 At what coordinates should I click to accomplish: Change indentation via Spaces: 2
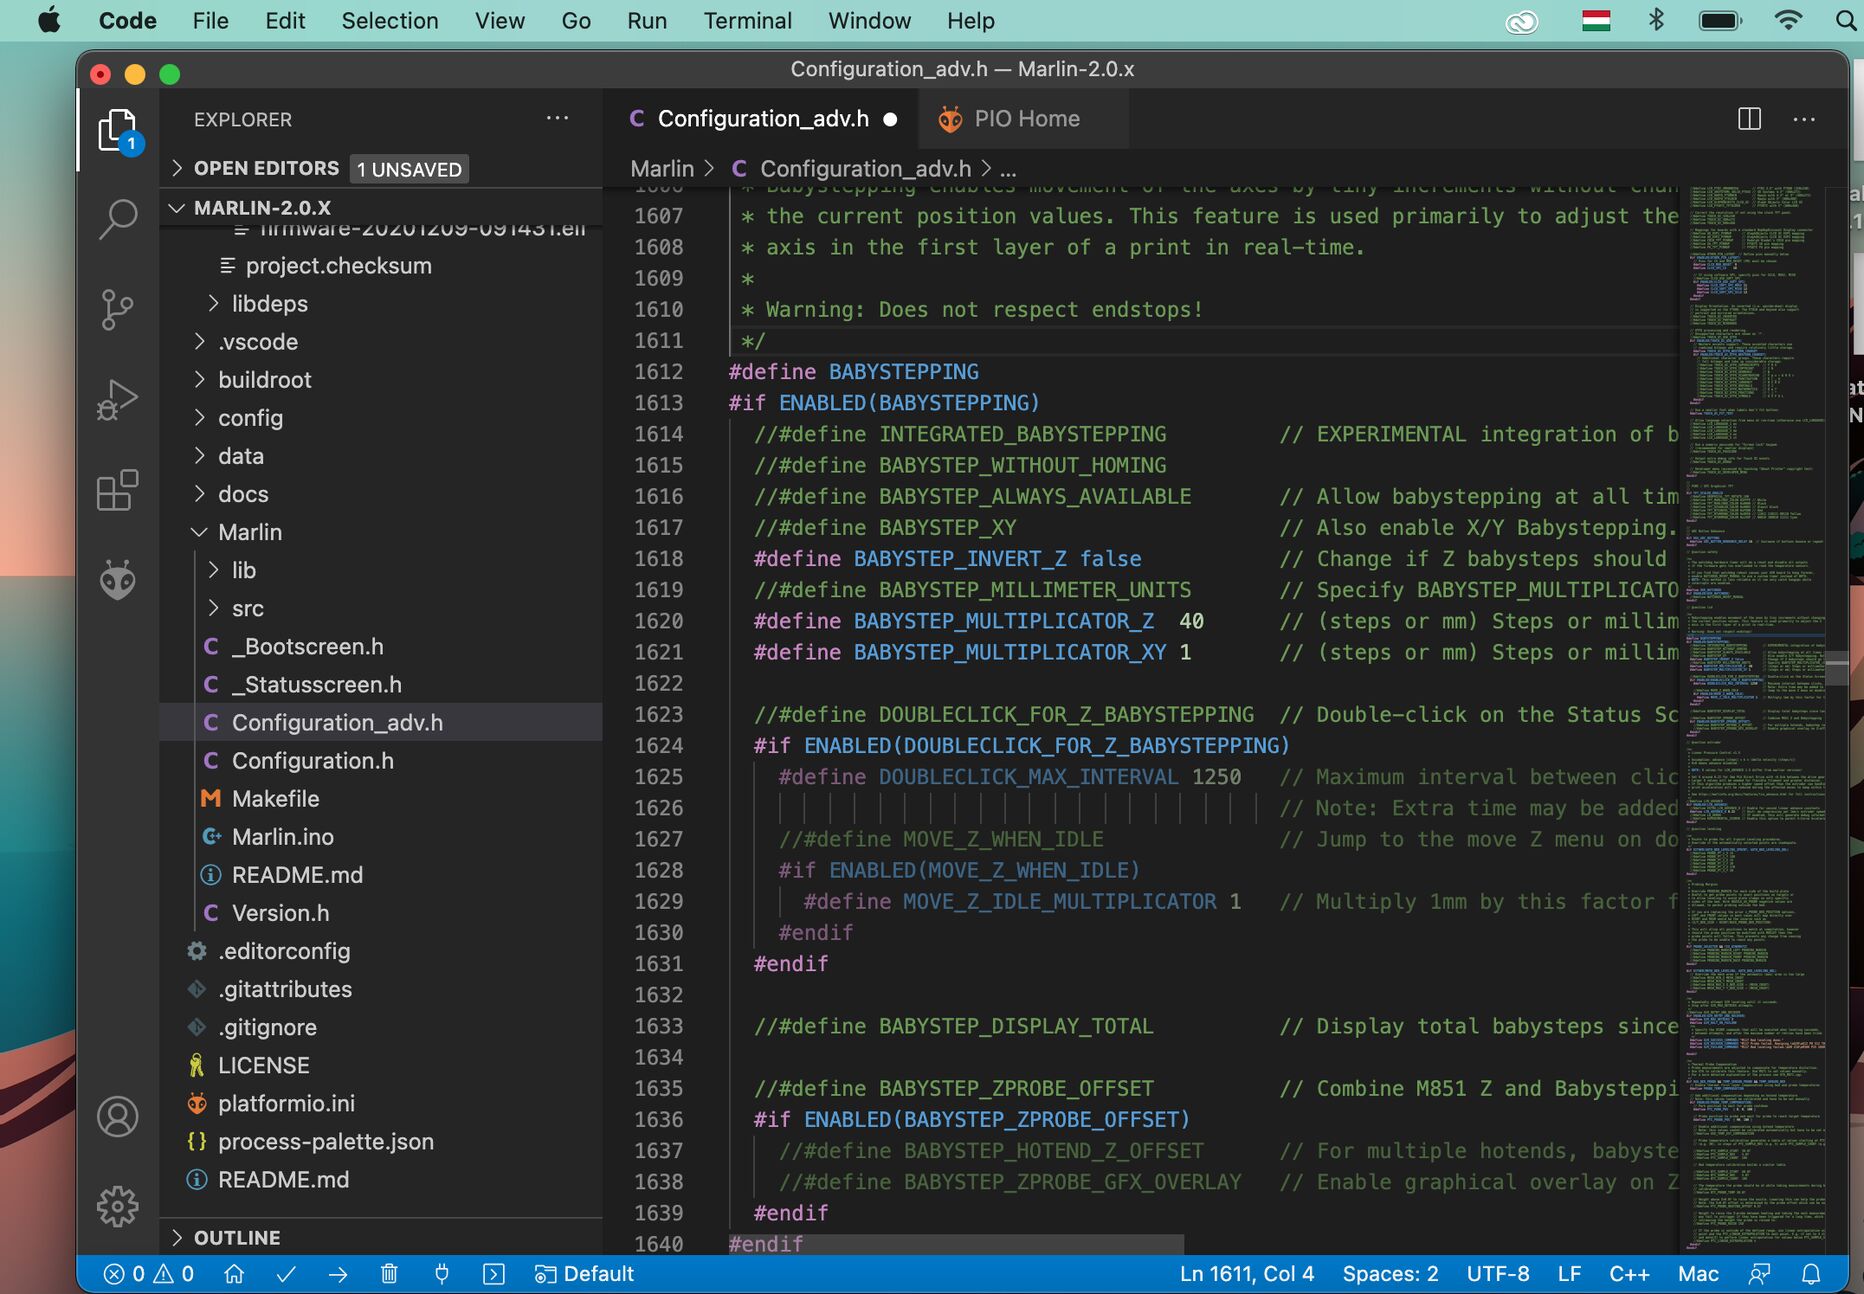coord(1390,1274)
